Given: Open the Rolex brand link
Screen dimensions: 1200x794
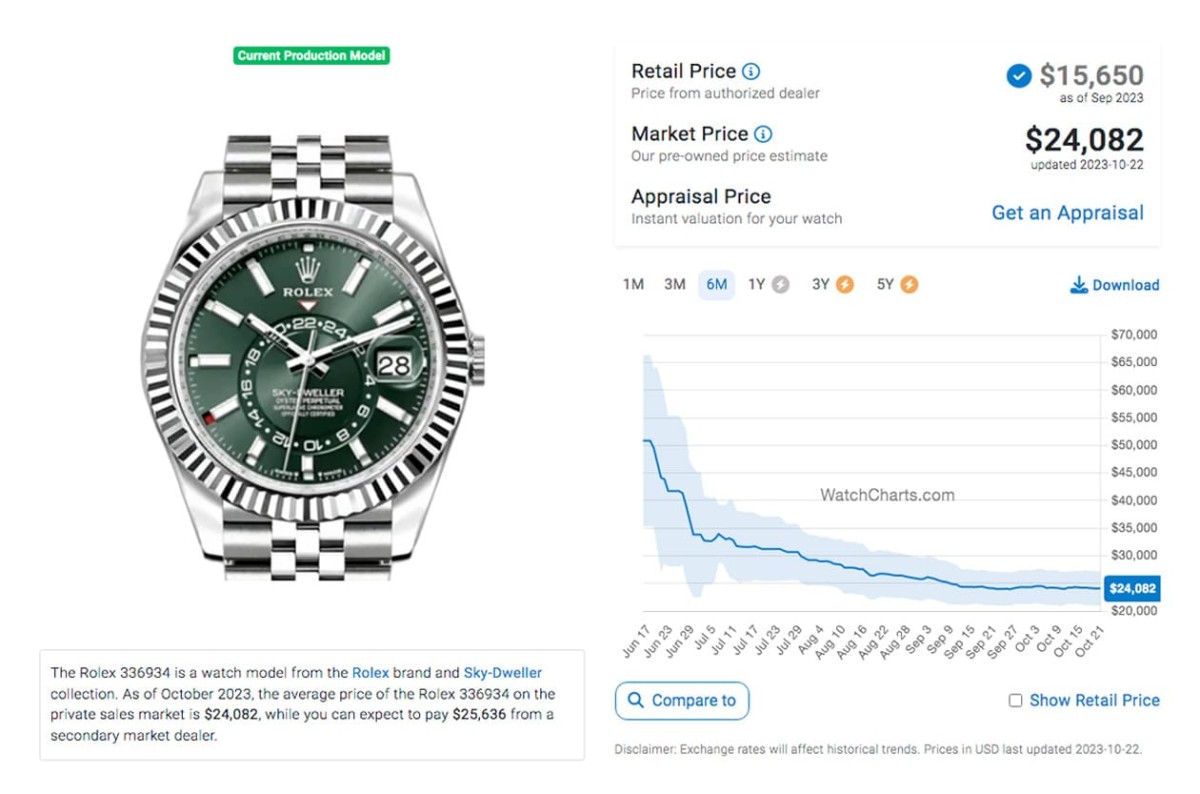Looking at the screenshot, I should pyautogui.click(x=370, y=673).
